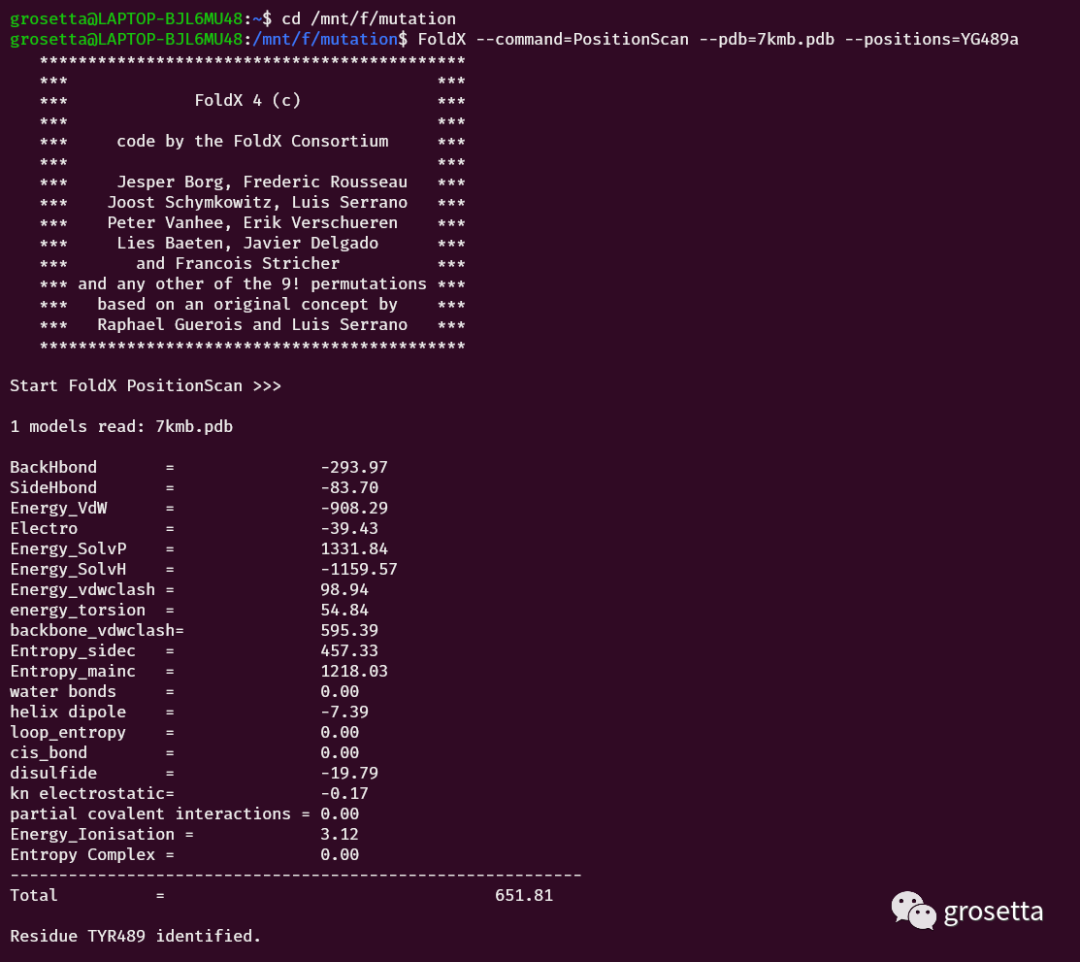Screen dimensions: 1080x962
Task: Click 'Raphael Guerois and Luis Serrano' line
Action: click(x=252, y=325)
